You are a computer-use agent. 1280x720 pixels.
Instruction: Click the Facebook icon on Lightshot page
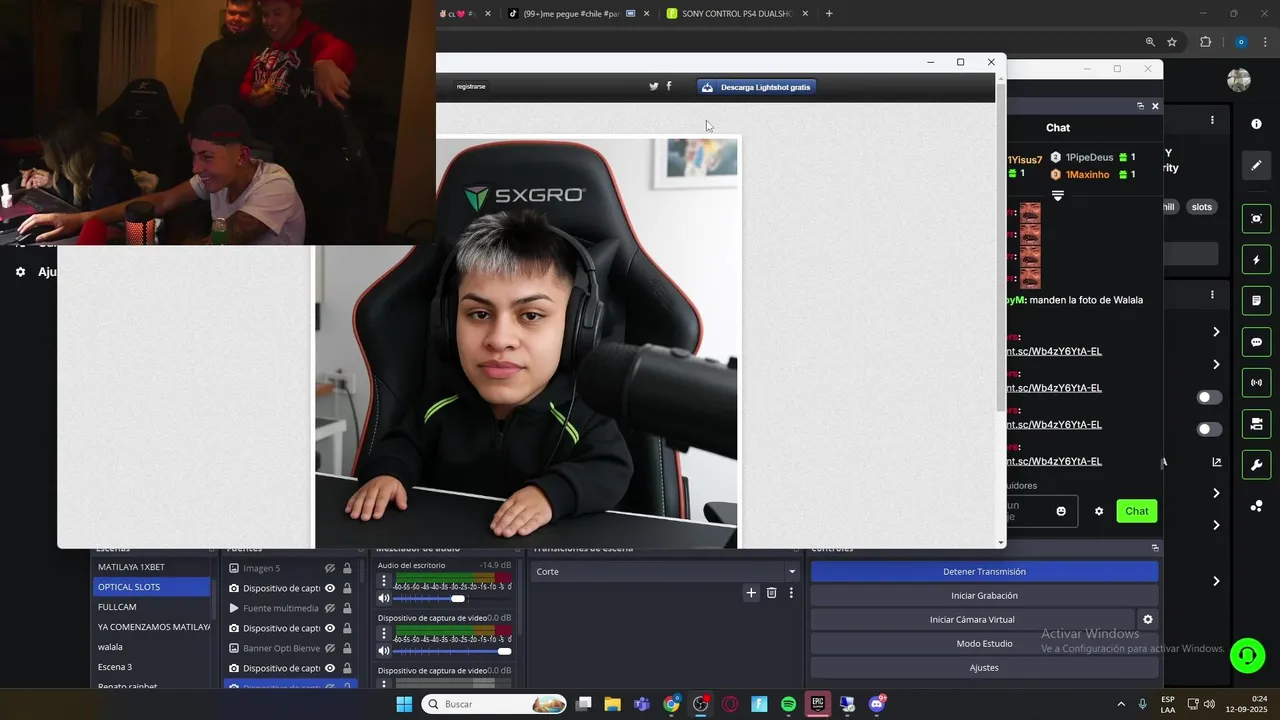669,86
